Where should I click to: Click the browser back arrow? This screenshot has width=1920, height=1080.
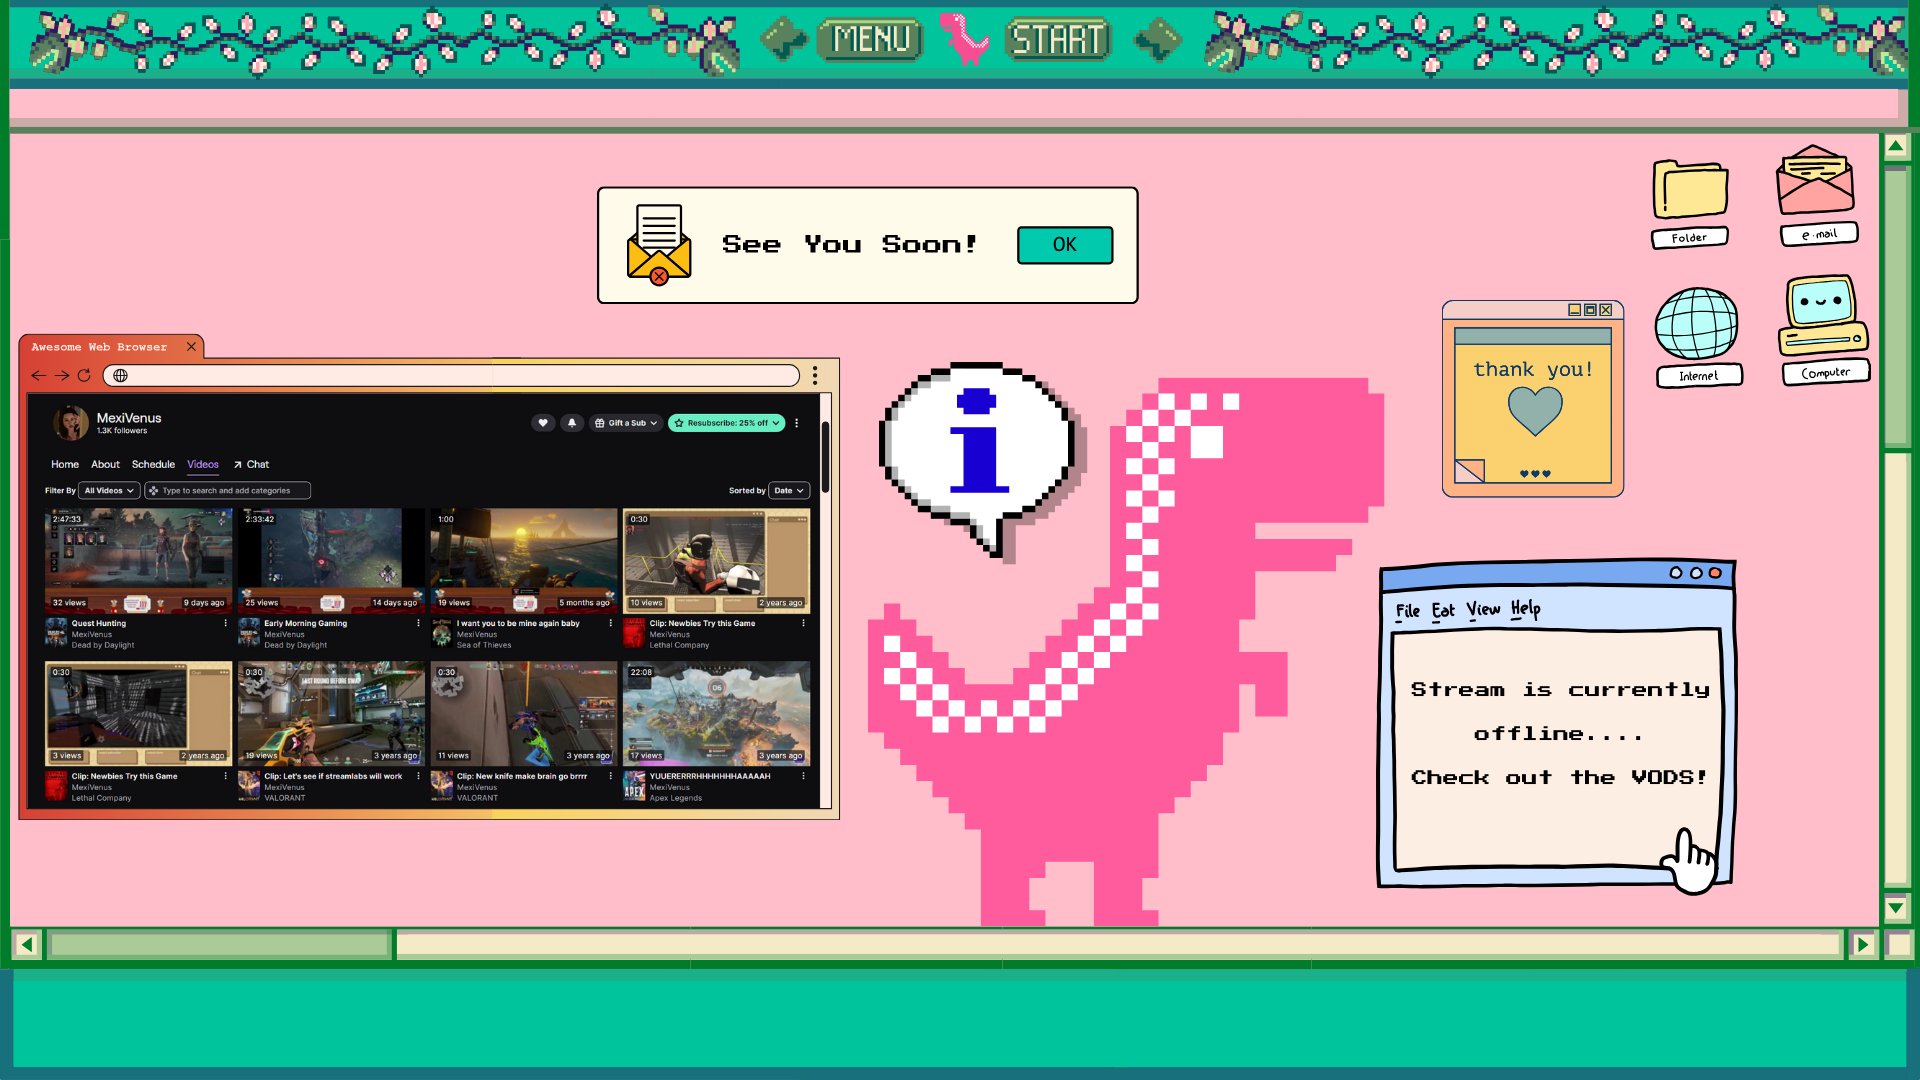(38, 376)
